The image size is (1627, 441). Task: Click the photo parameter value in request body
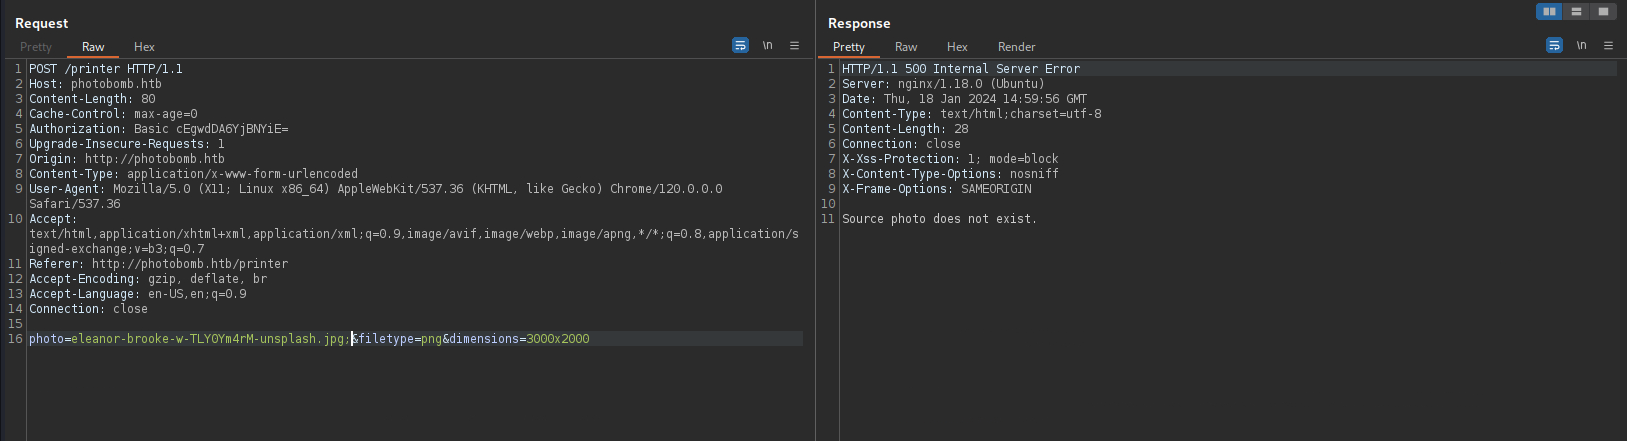click(x=211, y=339)
